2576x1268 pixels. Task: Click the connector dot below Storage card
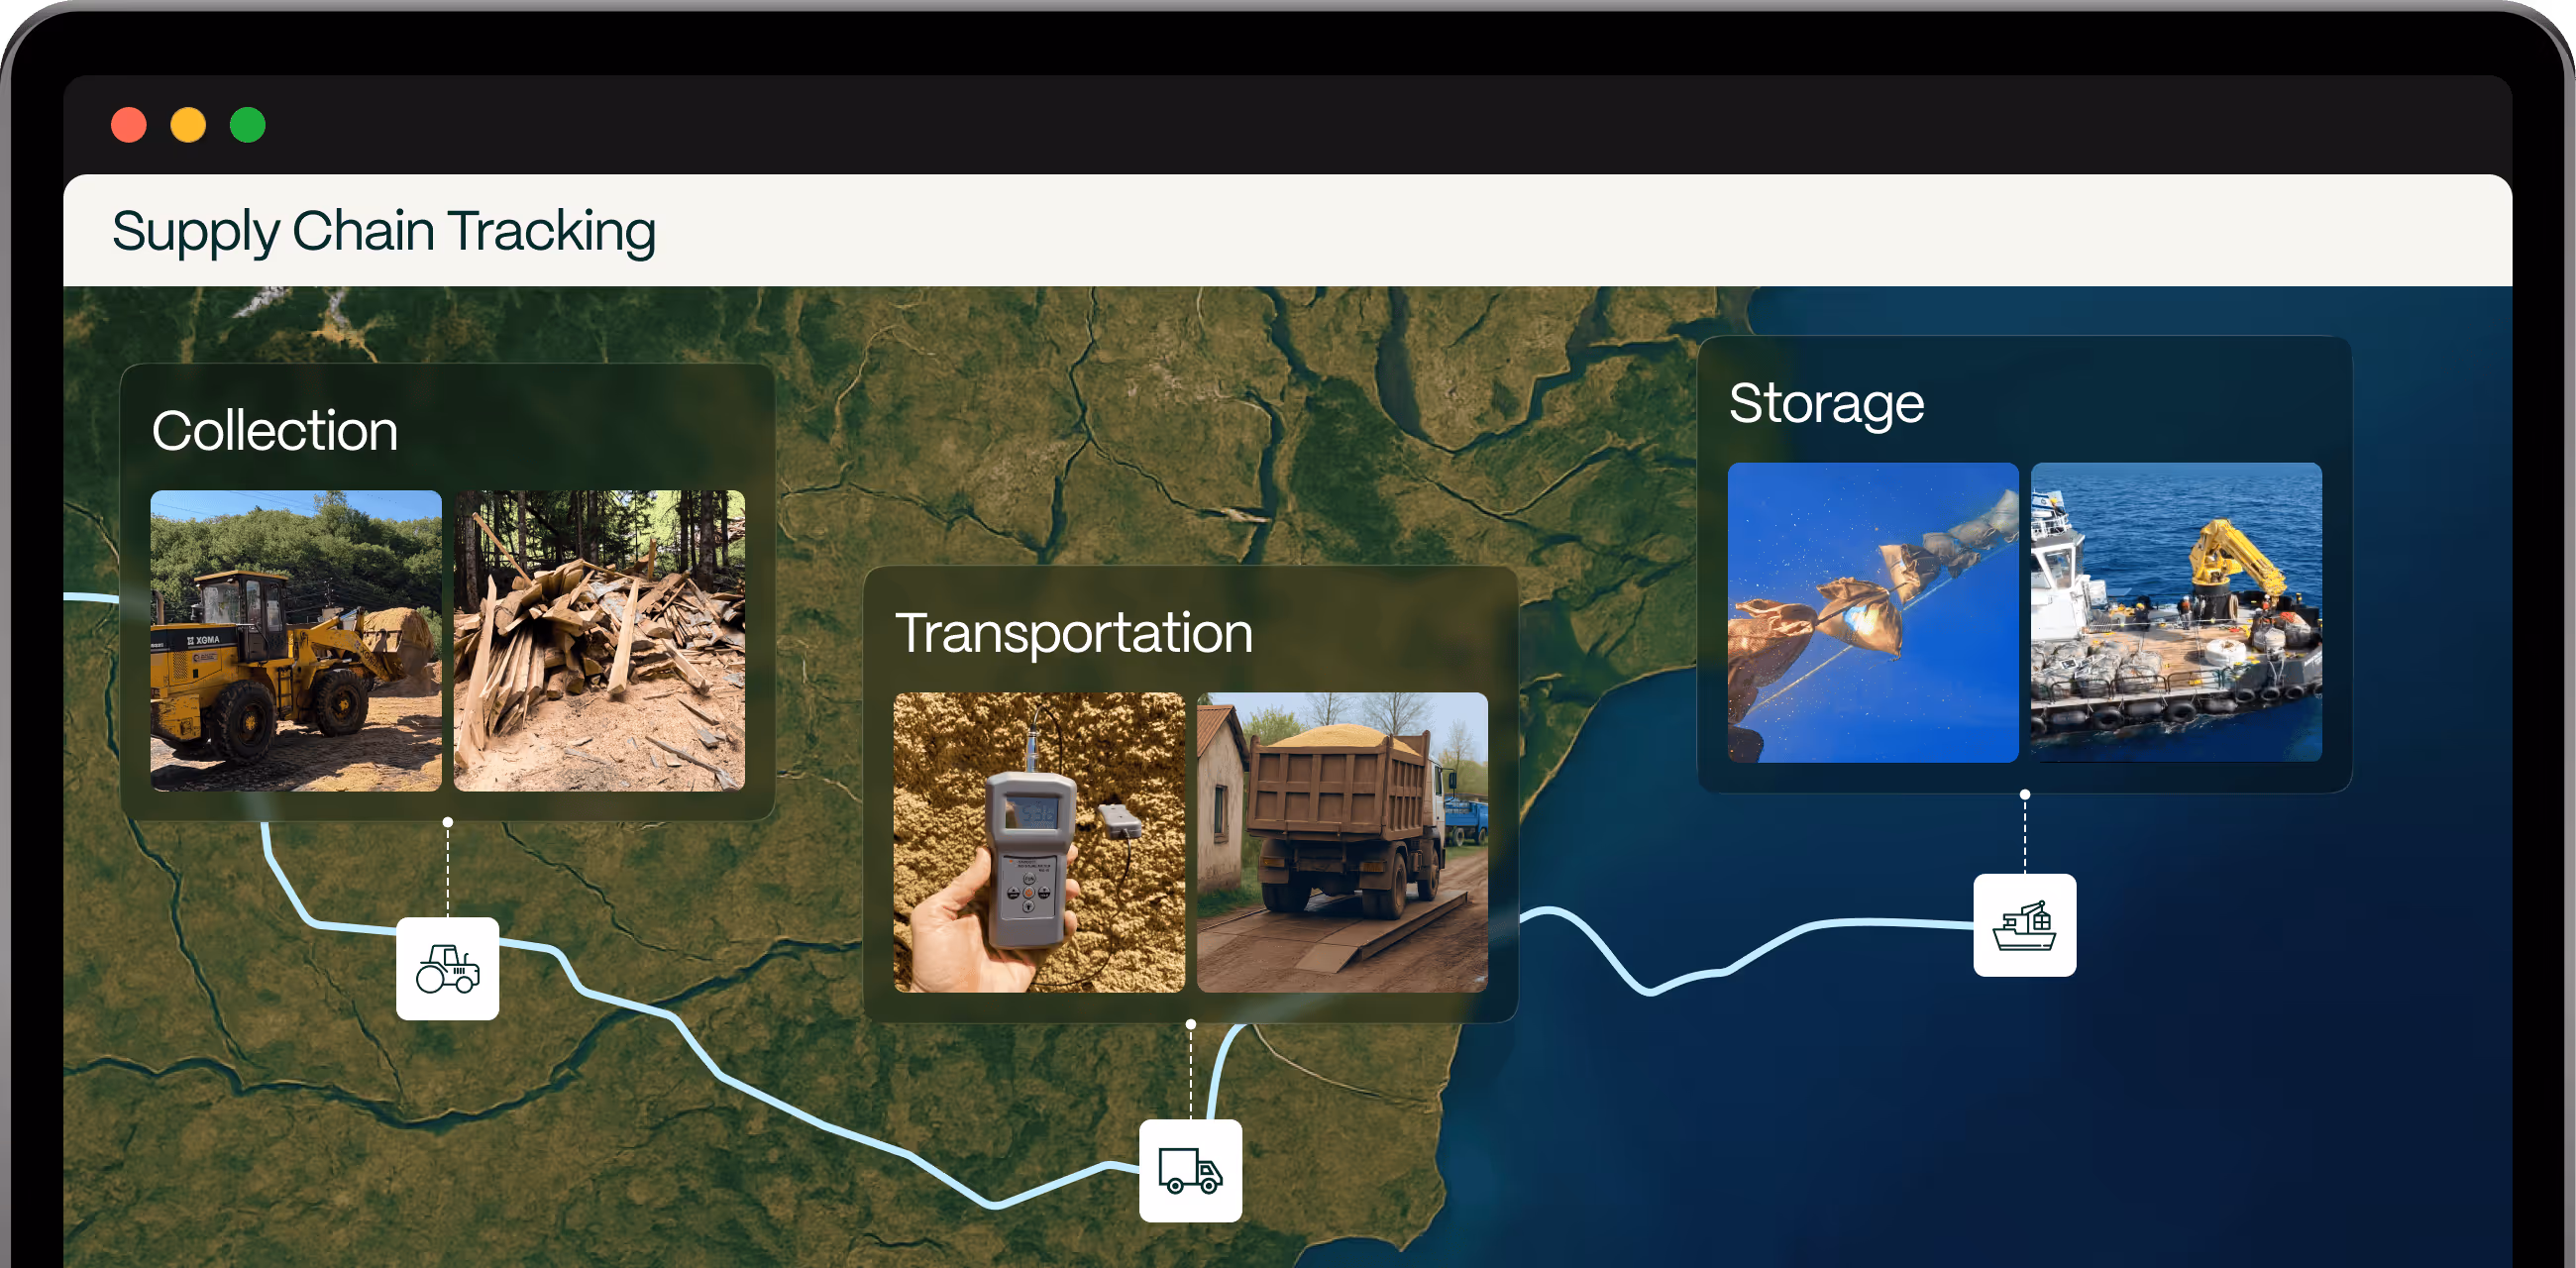tap(2025, 794)
